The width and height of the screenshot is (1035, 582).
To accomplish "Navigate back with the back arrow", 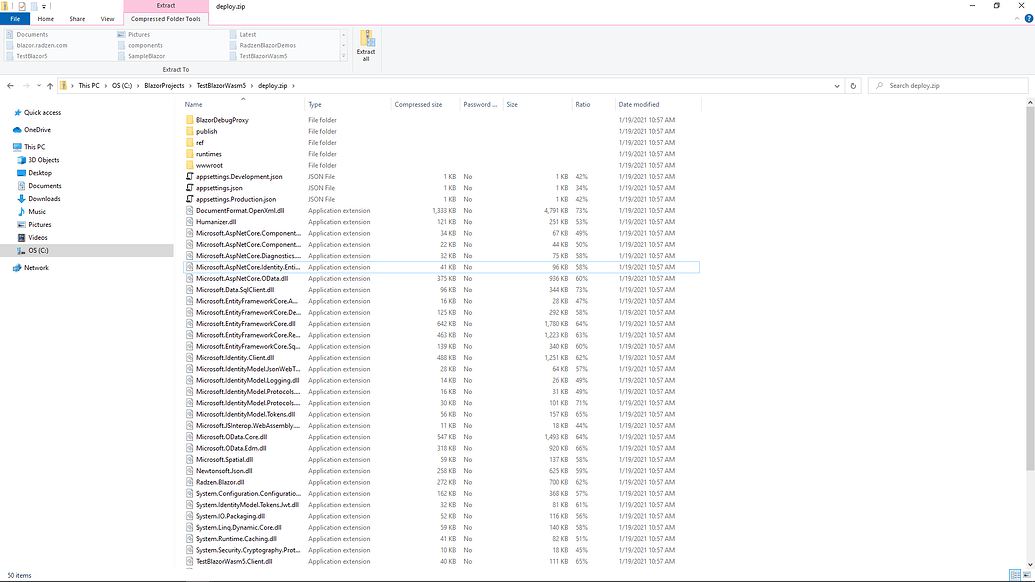I will (10, 85).
